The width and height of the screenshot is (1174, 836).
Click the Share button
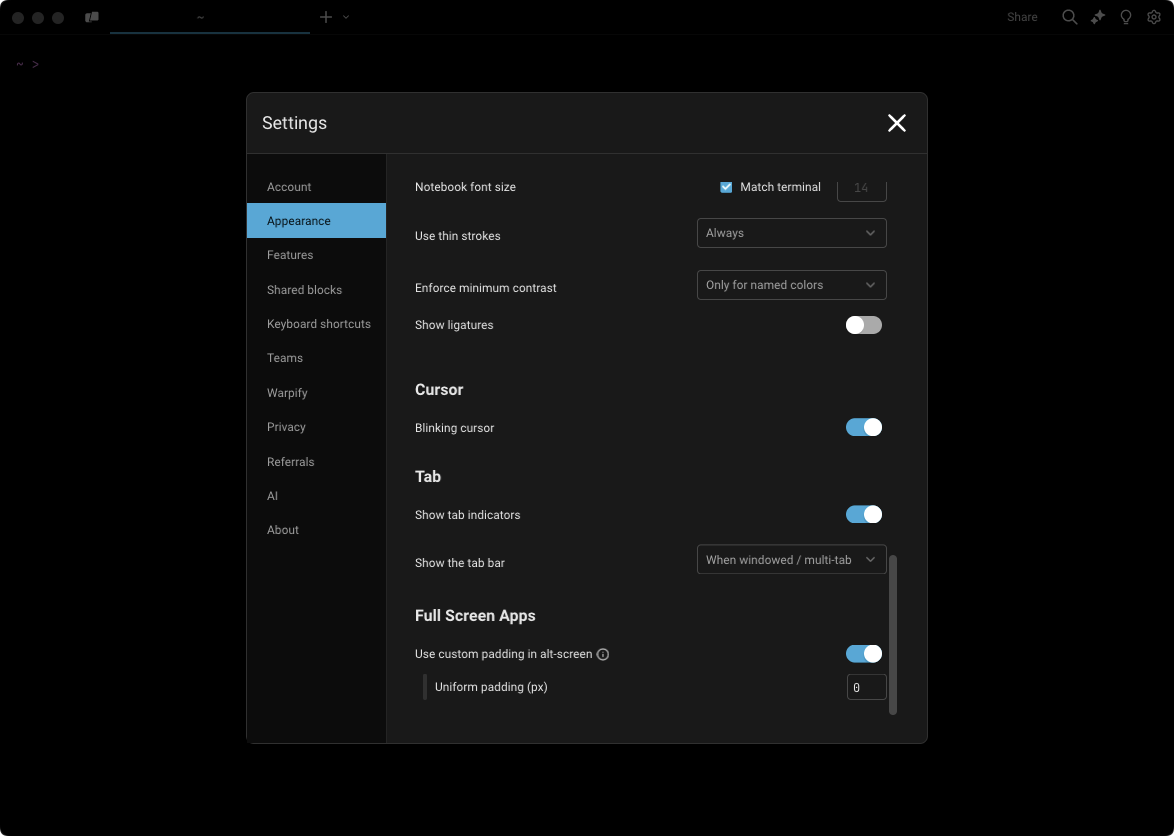point(1021,17)
